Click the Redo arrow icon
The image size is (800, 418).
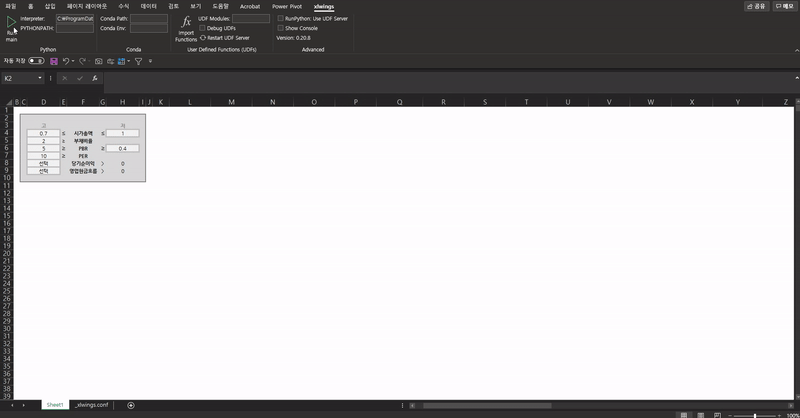click(82, 61)
